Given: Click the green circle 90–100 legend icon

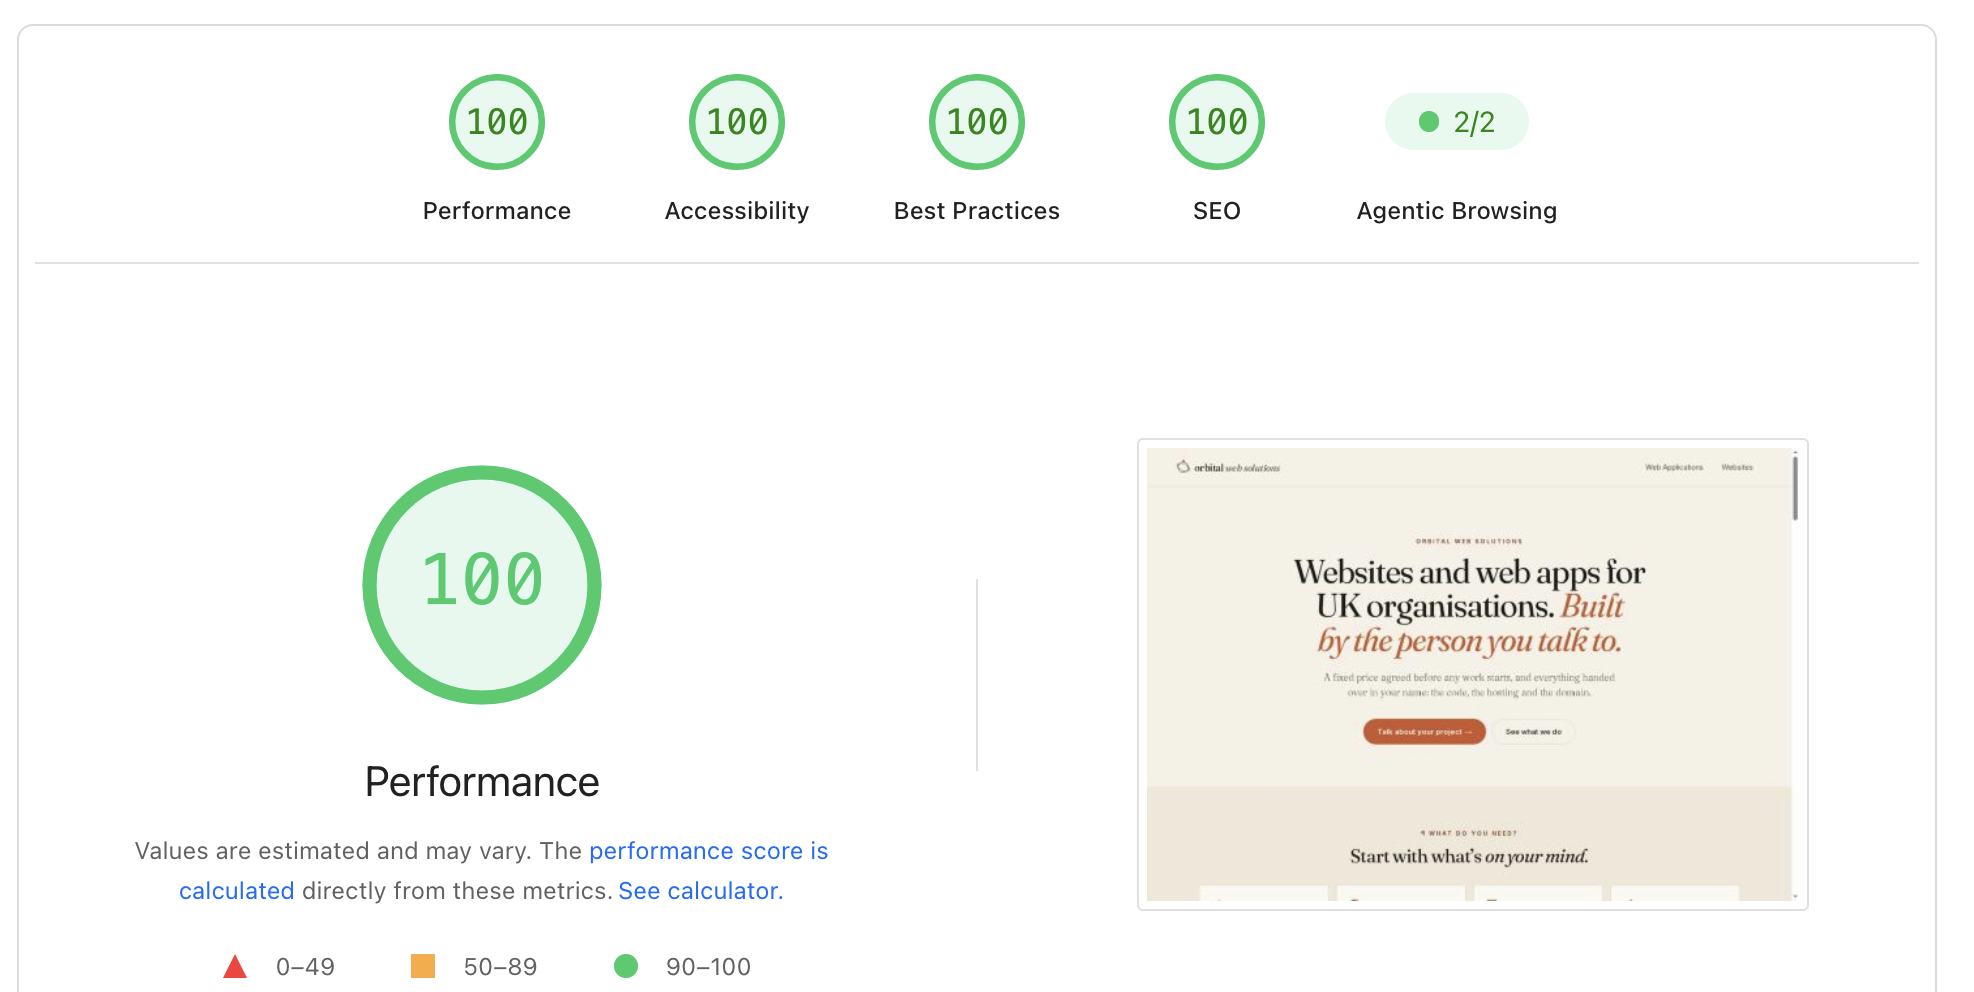Looking at the screenshot, I should pos(626,966).
